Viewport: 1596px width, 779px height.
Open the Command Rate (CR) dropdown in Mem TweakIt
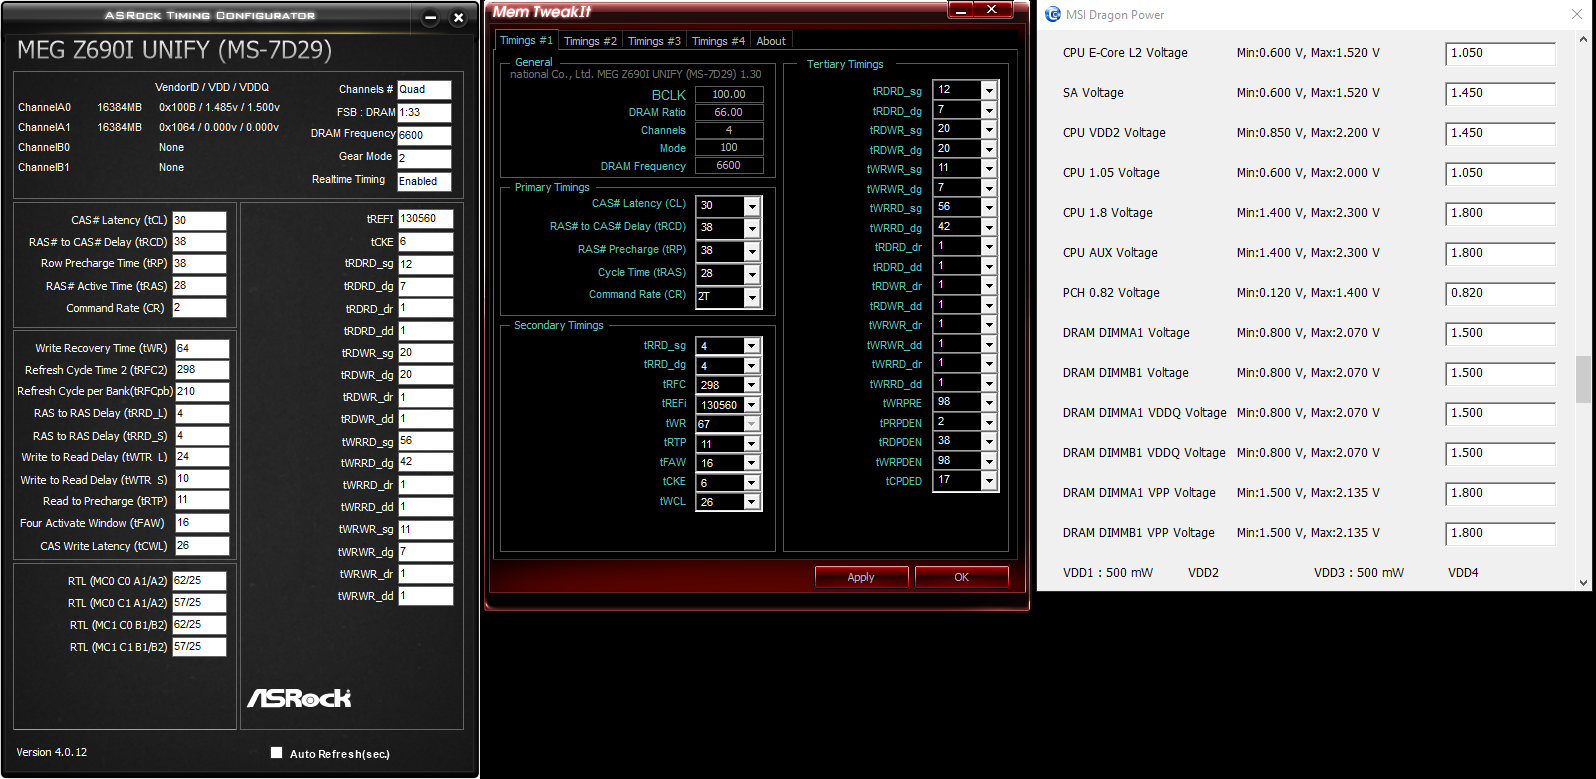tap(752, 297)
